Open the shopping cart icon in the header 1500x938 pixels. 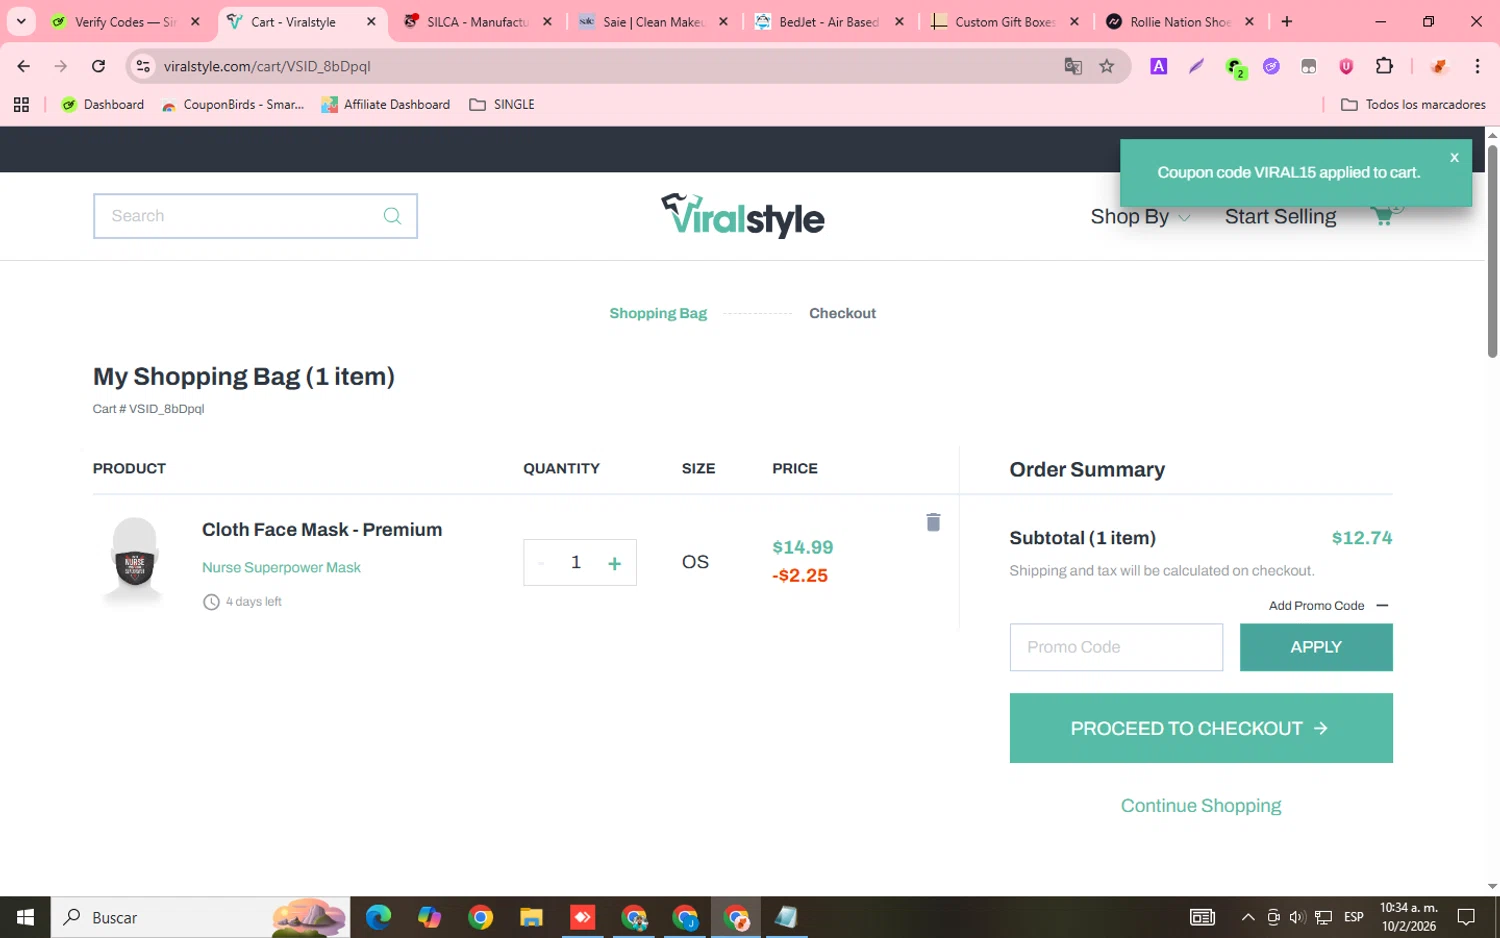coord(1384,215)
